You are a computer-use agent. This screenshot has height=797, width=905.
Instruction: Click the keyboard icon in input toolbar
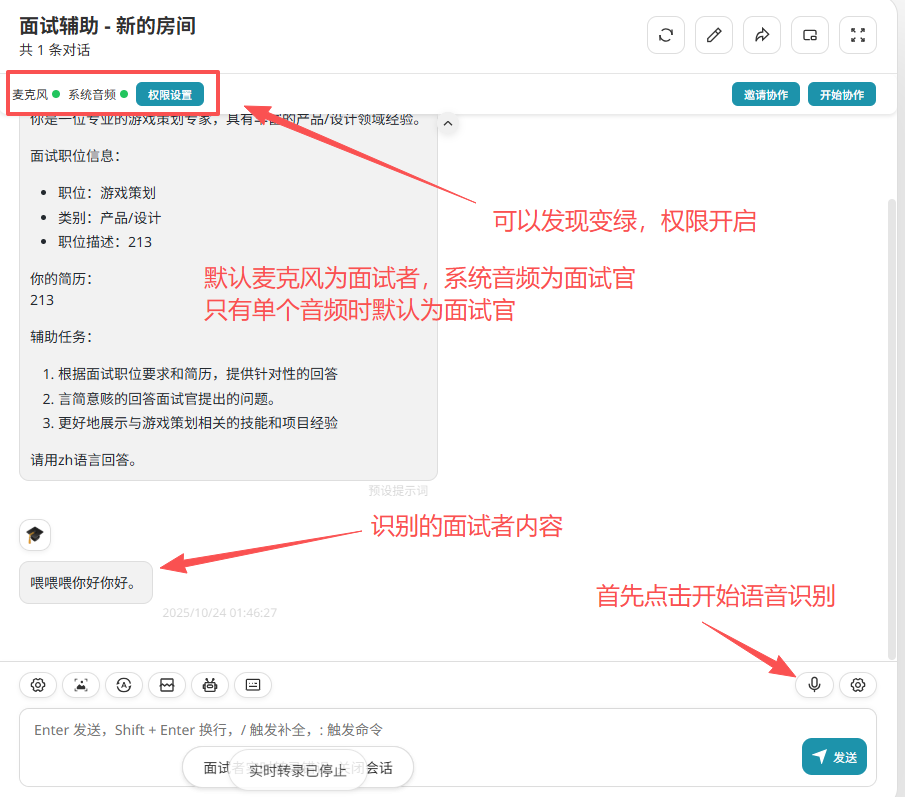click(253, 685)
